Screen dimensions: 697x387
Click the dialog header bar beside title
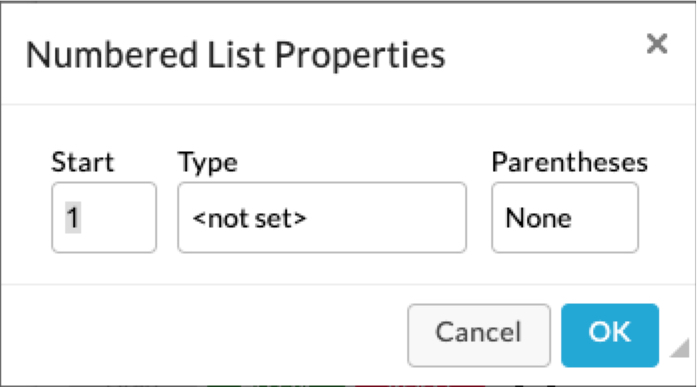(542, 53)
